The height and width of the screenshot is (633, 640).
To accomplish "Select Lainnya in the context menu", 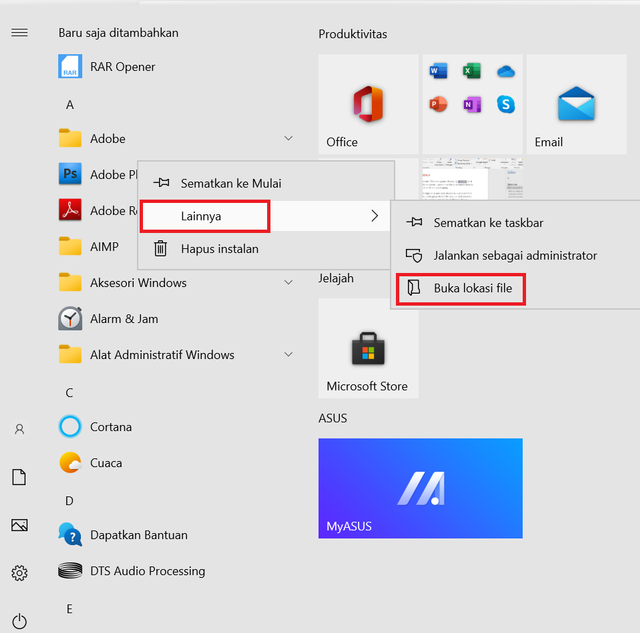I will pyautogui.click(x=204, y=216).
